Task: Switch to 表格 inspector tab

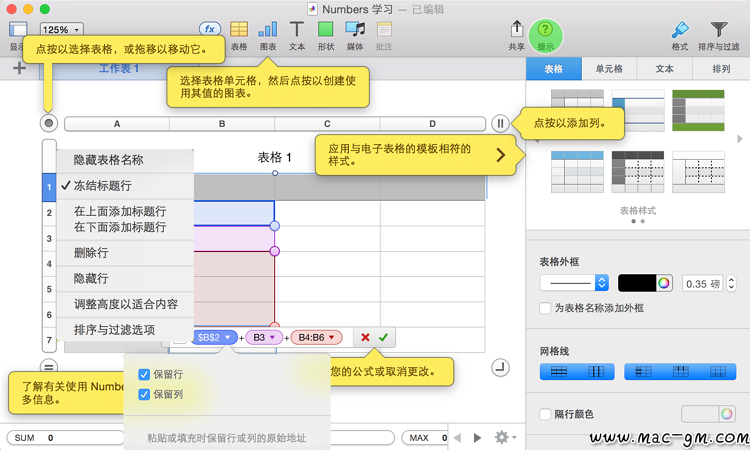Action: [554, 69]
